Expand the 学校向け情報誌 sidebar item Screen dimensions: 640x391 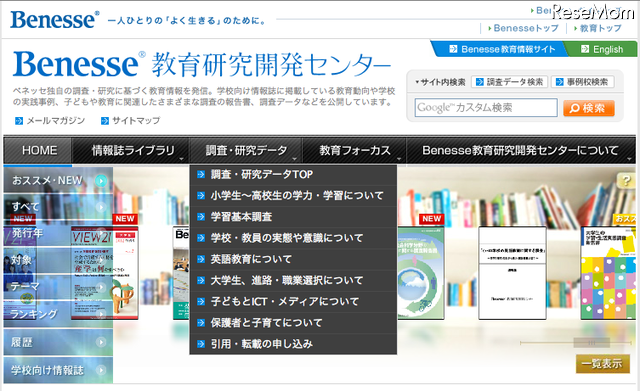click(58, 370)
